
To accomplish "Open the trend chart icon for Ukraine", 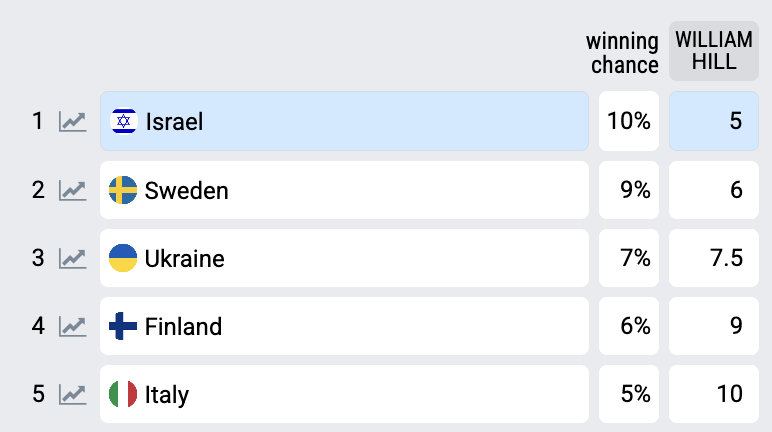I will pos(72,258).
